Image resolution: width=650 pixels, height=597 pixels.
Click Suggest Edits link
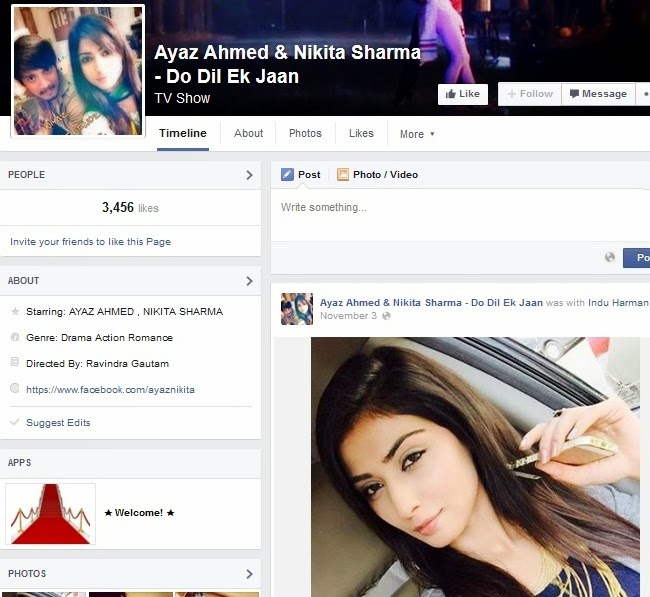click(58, 422)
